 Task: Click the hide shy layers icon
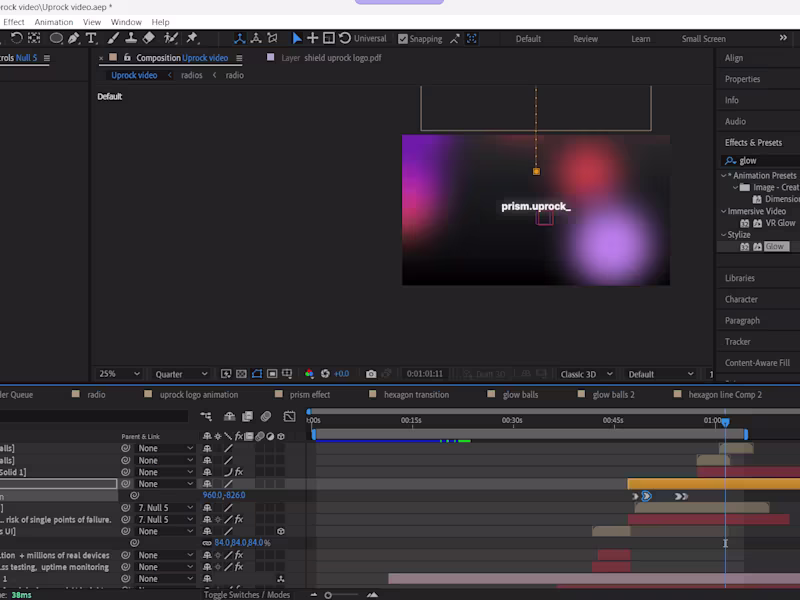[230, 416]
